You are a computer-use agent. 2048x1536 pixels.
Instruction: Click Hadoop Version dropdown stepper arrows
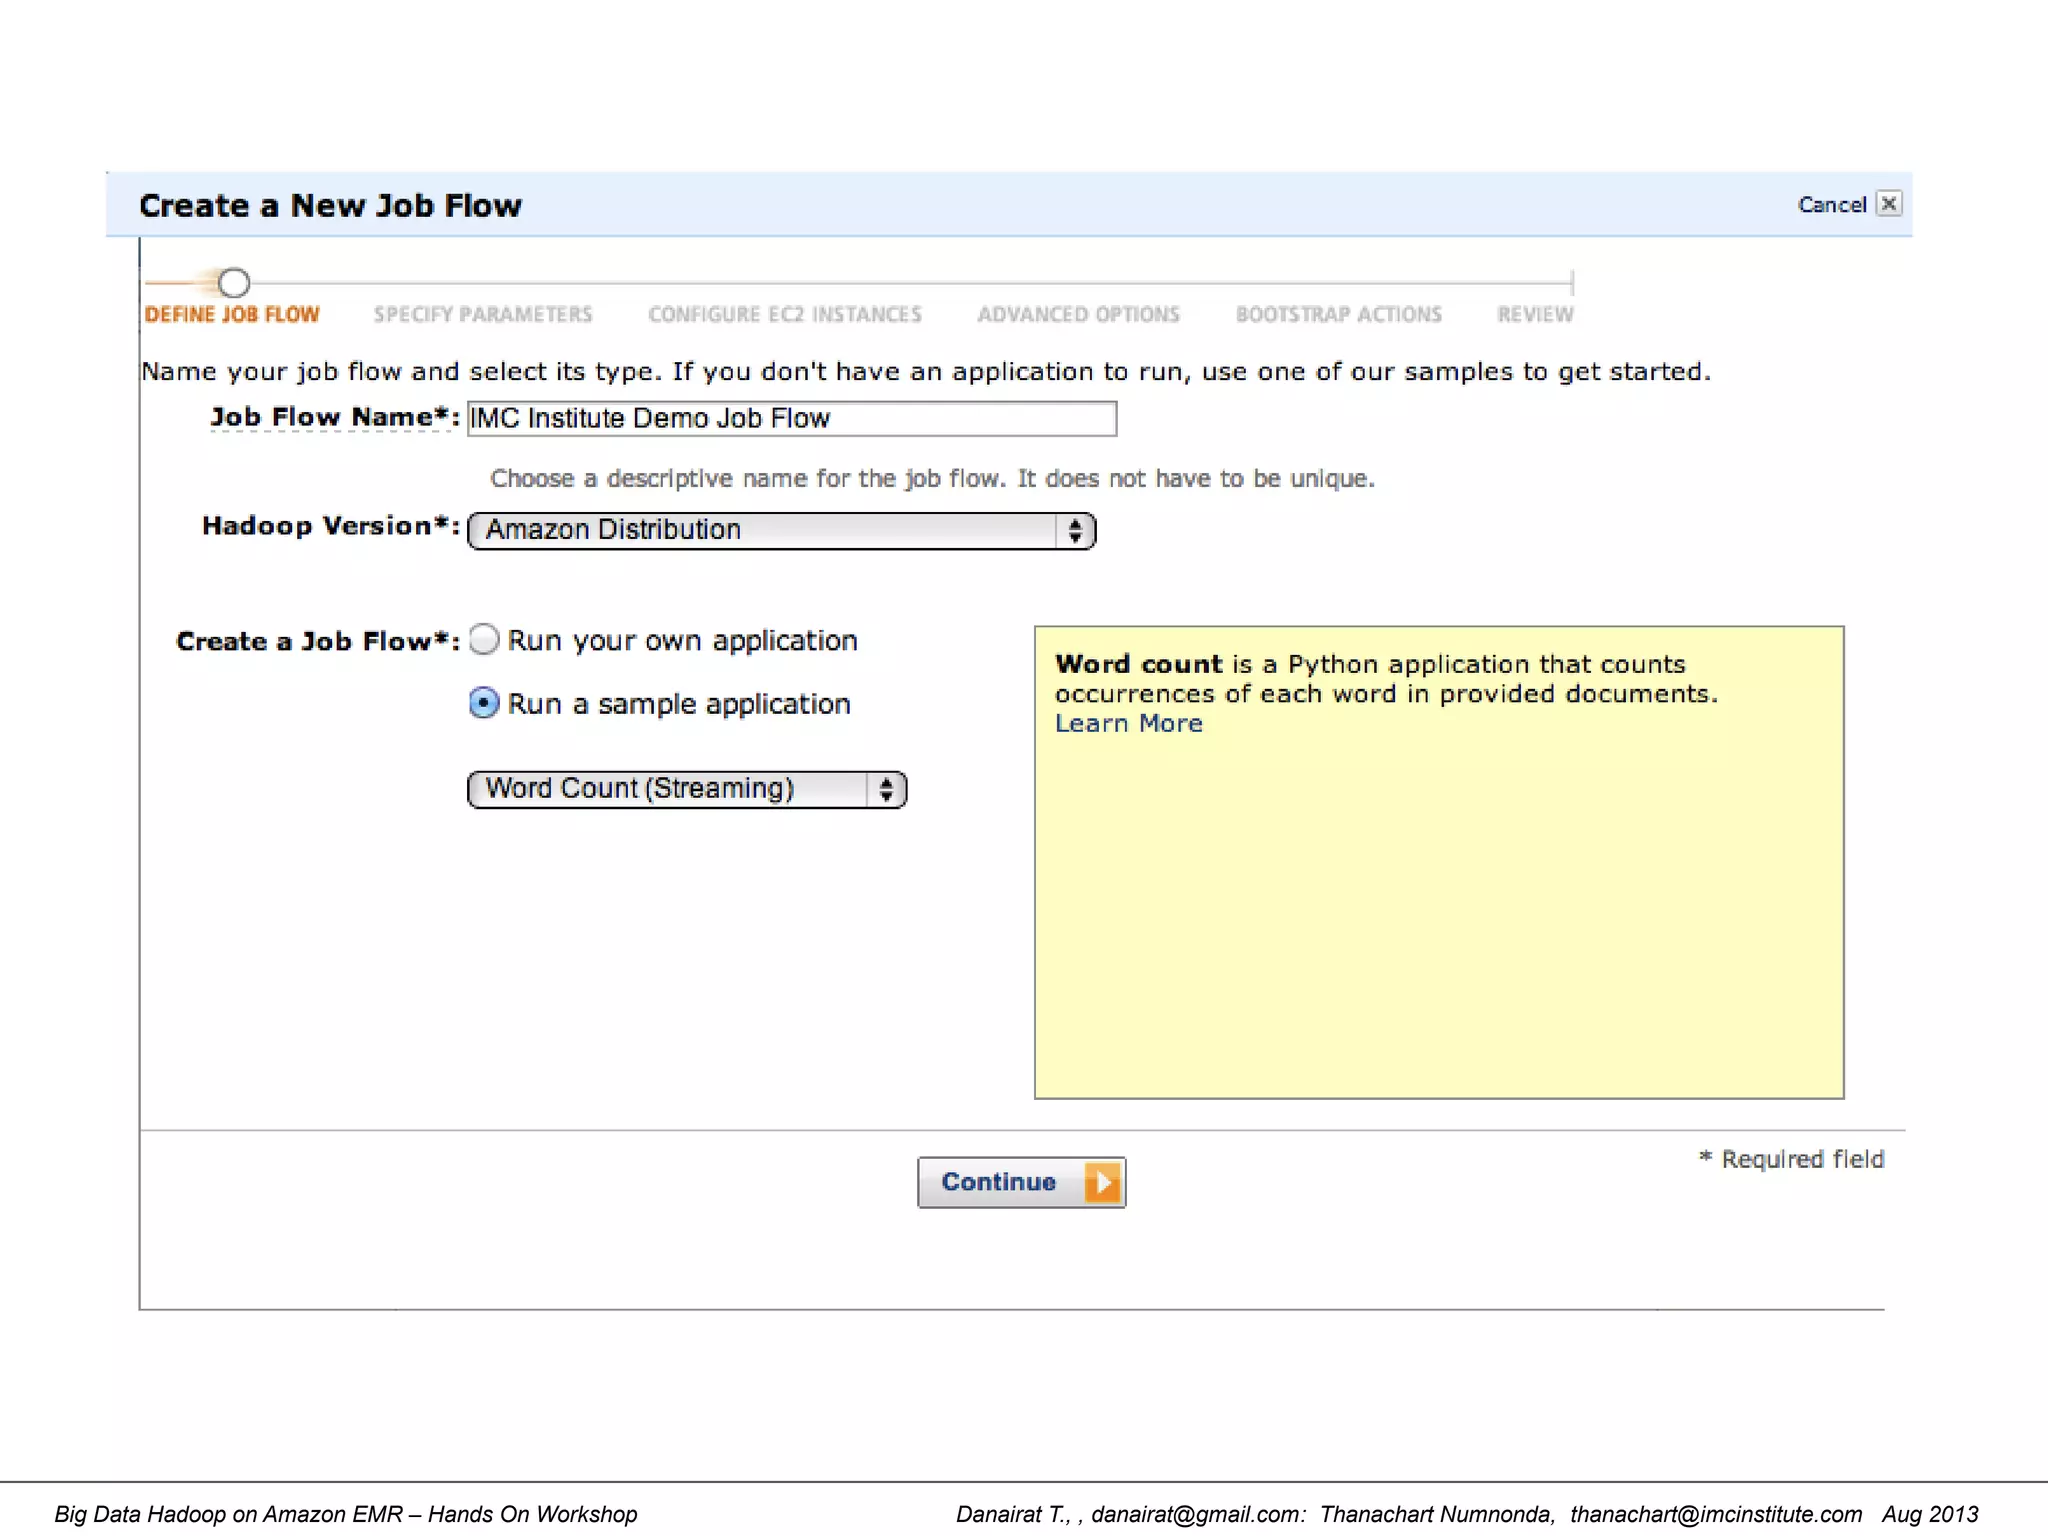click(x=1075, y=530)
